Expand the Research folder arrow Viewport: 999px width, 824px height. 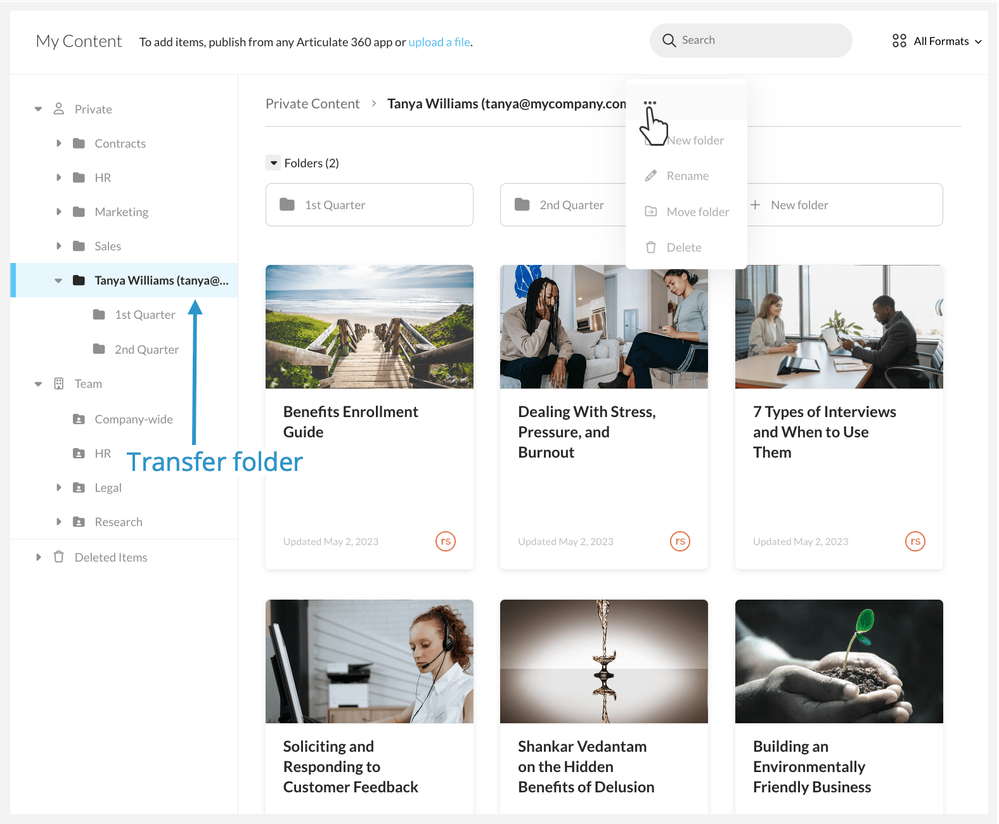click(59, 522)
